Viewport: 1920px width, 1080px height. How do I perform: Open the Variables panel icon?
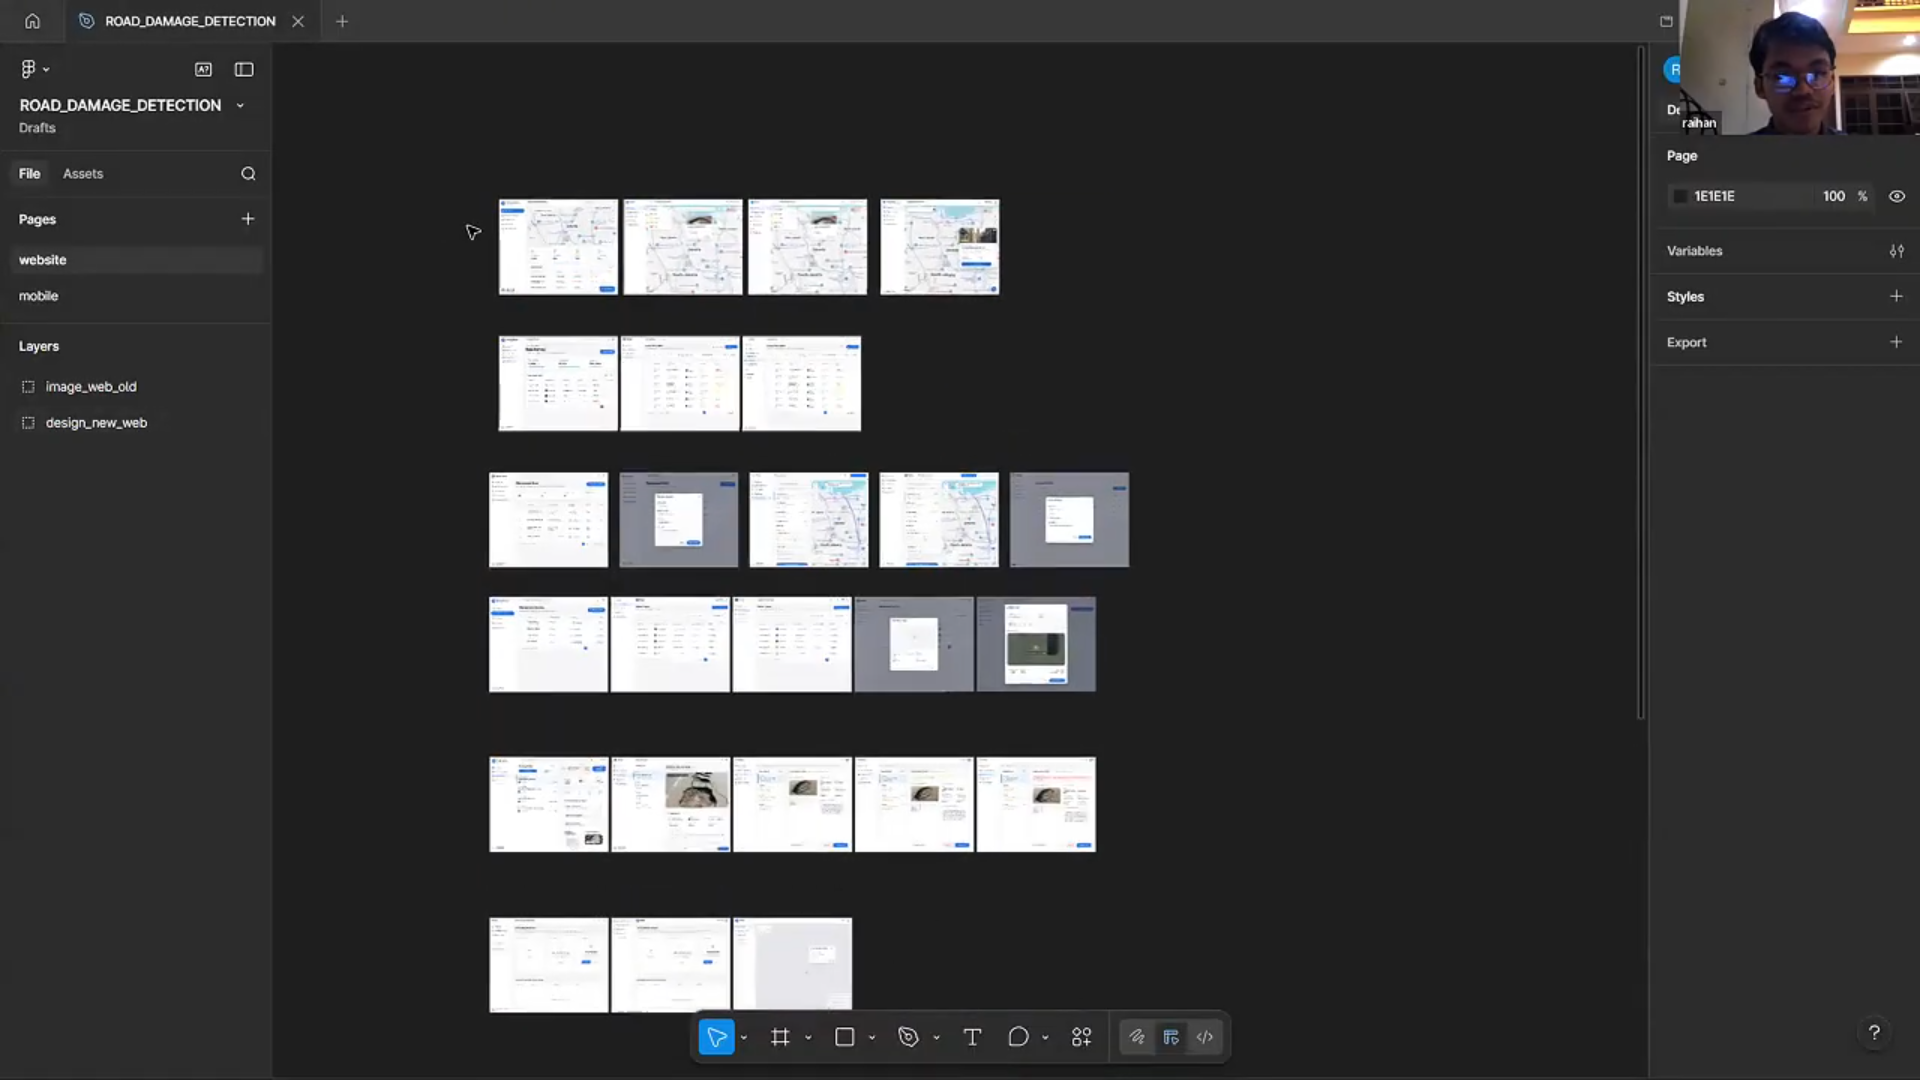(1897, 250)
